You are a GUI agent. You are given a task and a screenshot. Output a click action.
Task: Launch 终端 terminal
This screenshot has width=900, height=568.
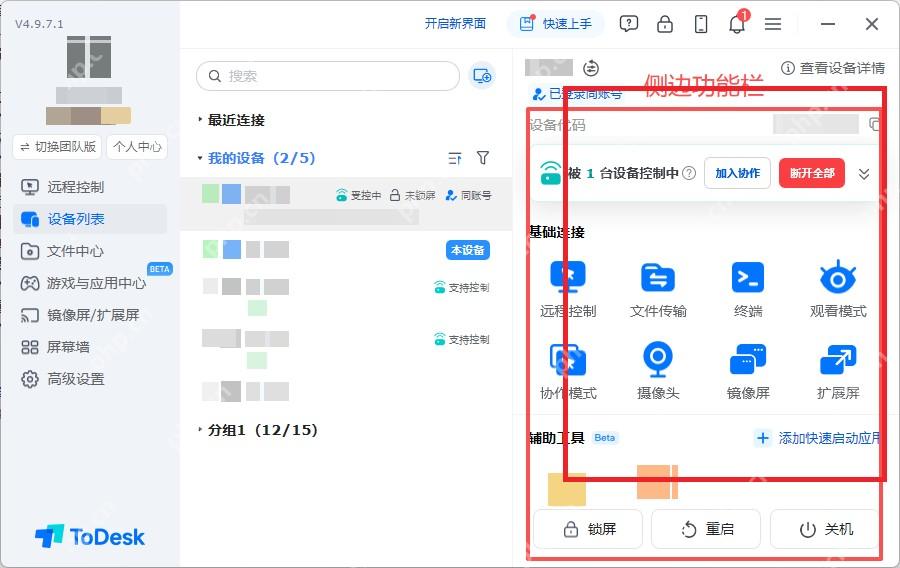point(748,290)
